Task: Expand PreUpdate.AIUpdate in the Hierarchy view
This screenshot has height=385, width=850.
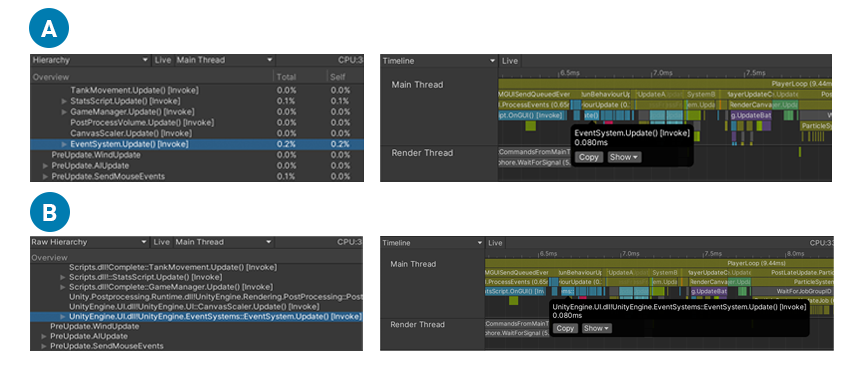Action: point(46,166)
